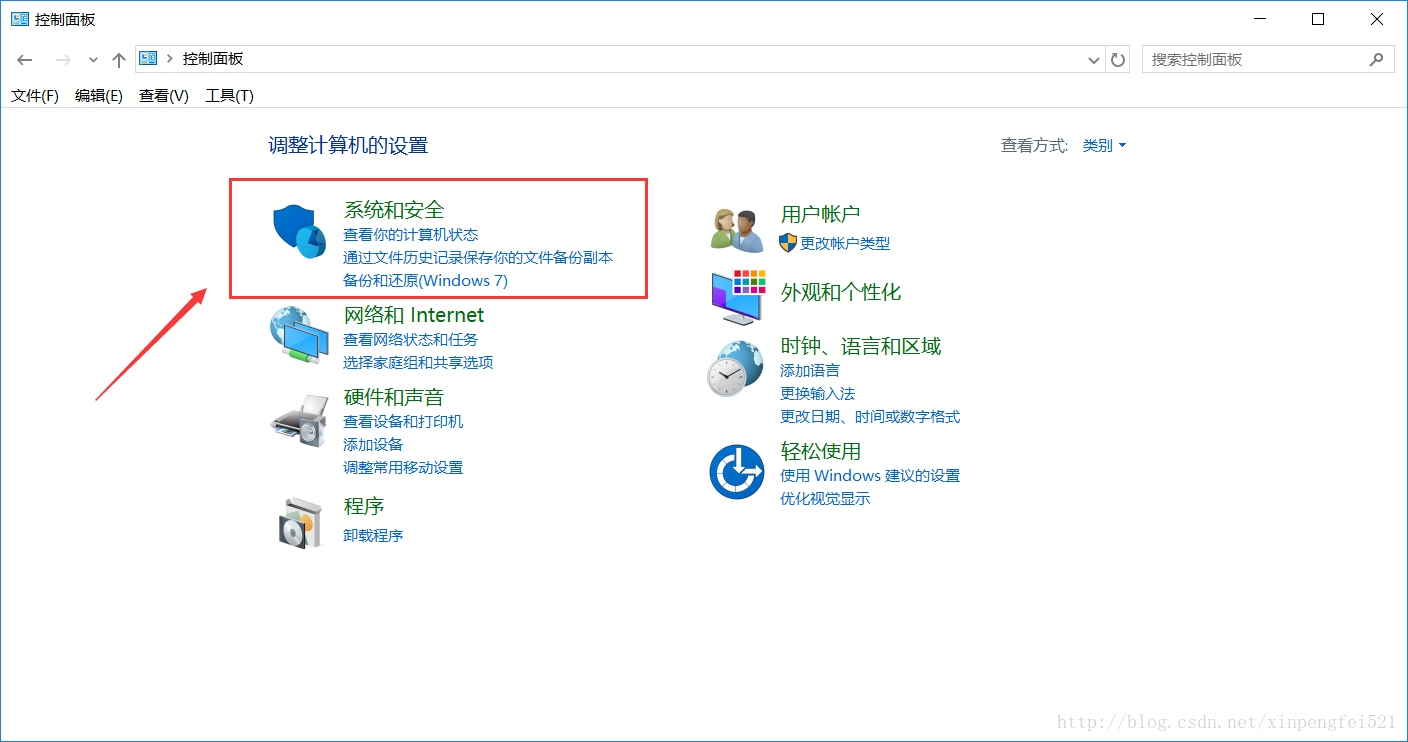
Task: Open the 工具(T) menu
Action: [x=228, y=95]
